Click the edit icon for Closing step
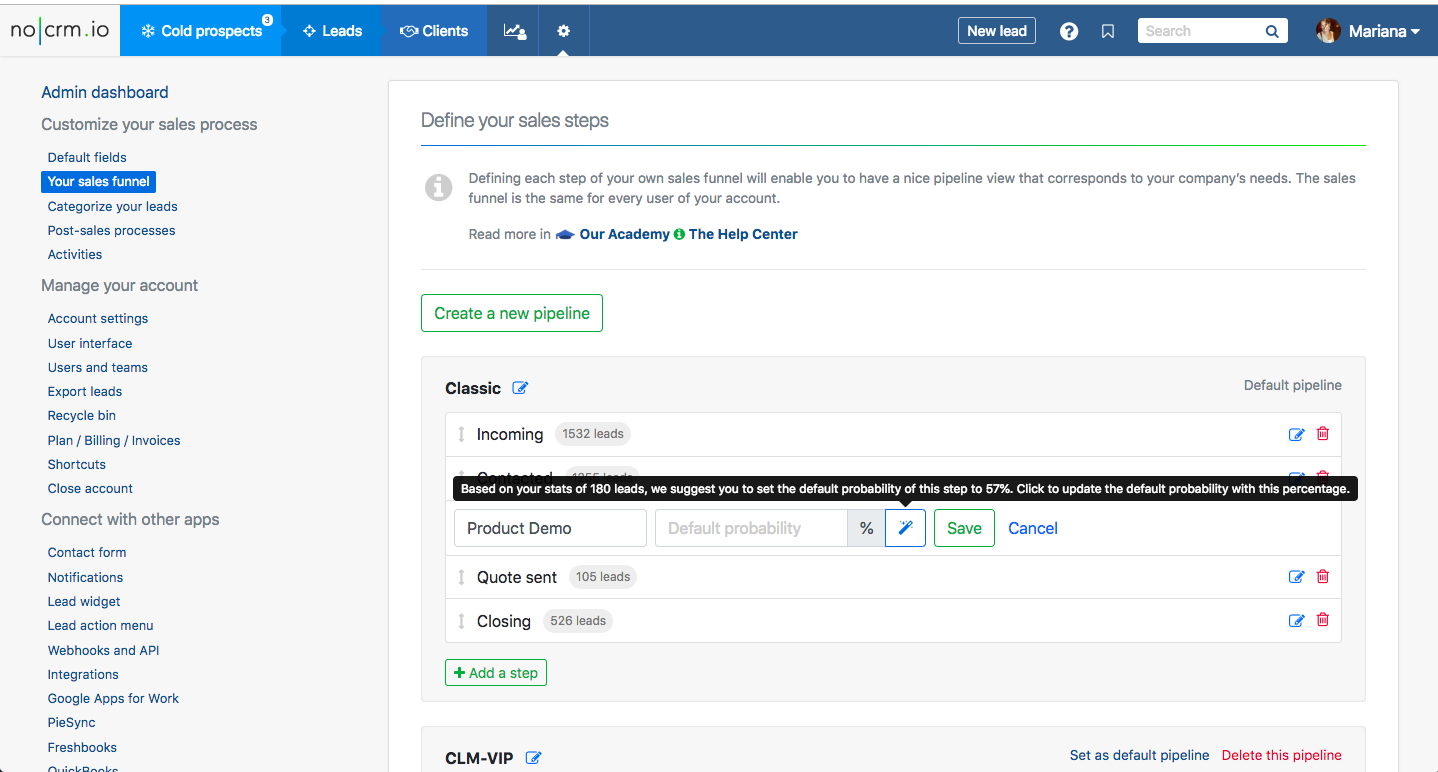1438x772 pixels. click(x=1296, y=620)
